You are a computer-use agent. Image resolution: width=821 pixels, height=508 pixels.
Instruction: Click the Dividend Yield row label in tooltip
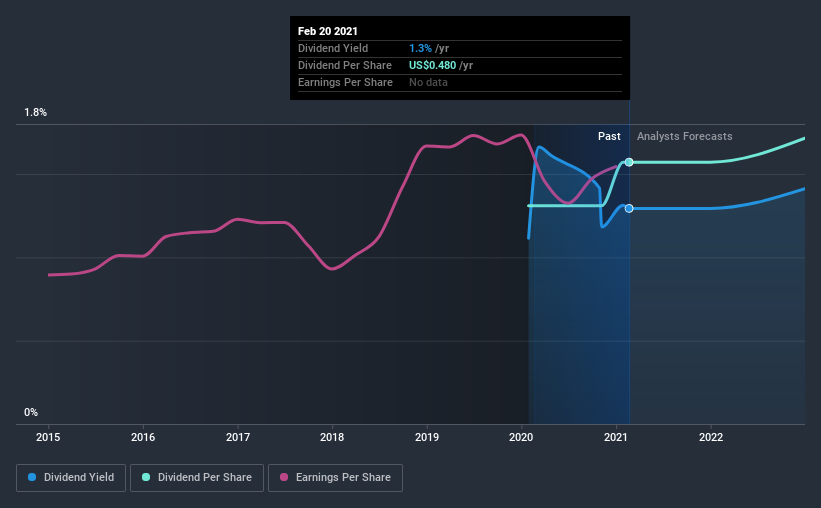(333, 48)
